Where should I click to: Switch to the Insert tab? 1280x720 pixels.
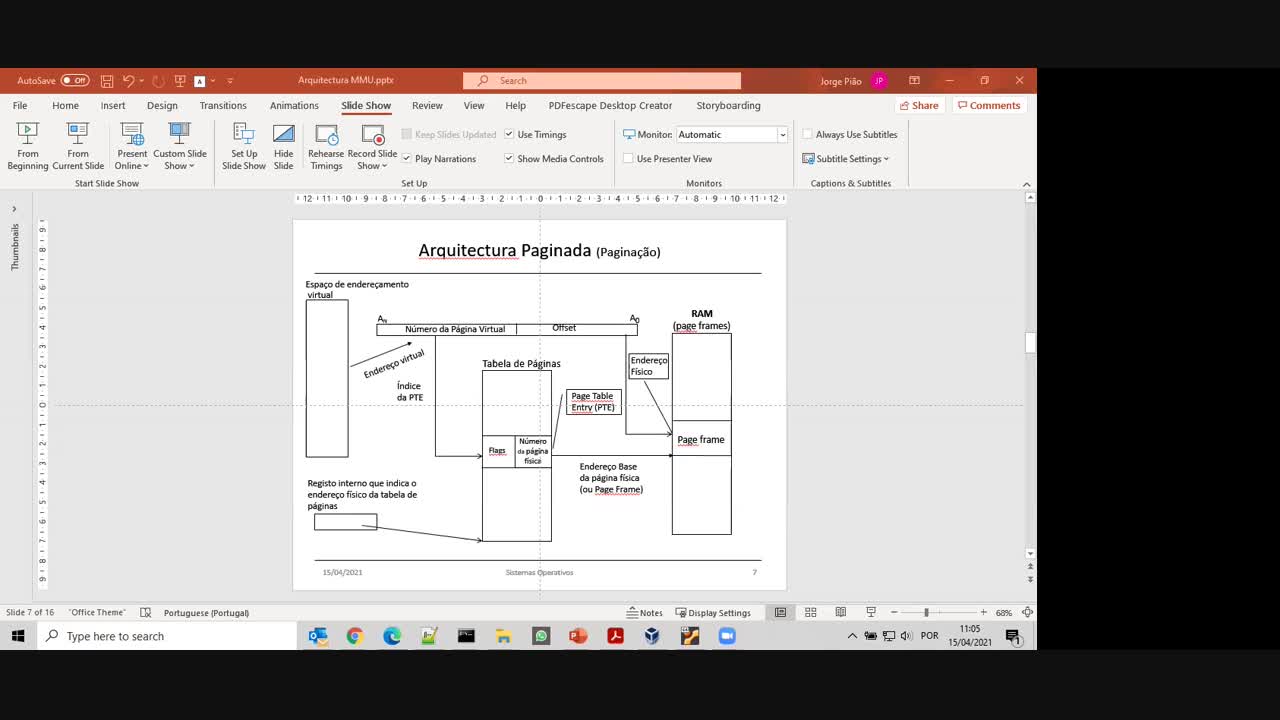(x=113, y=105)
